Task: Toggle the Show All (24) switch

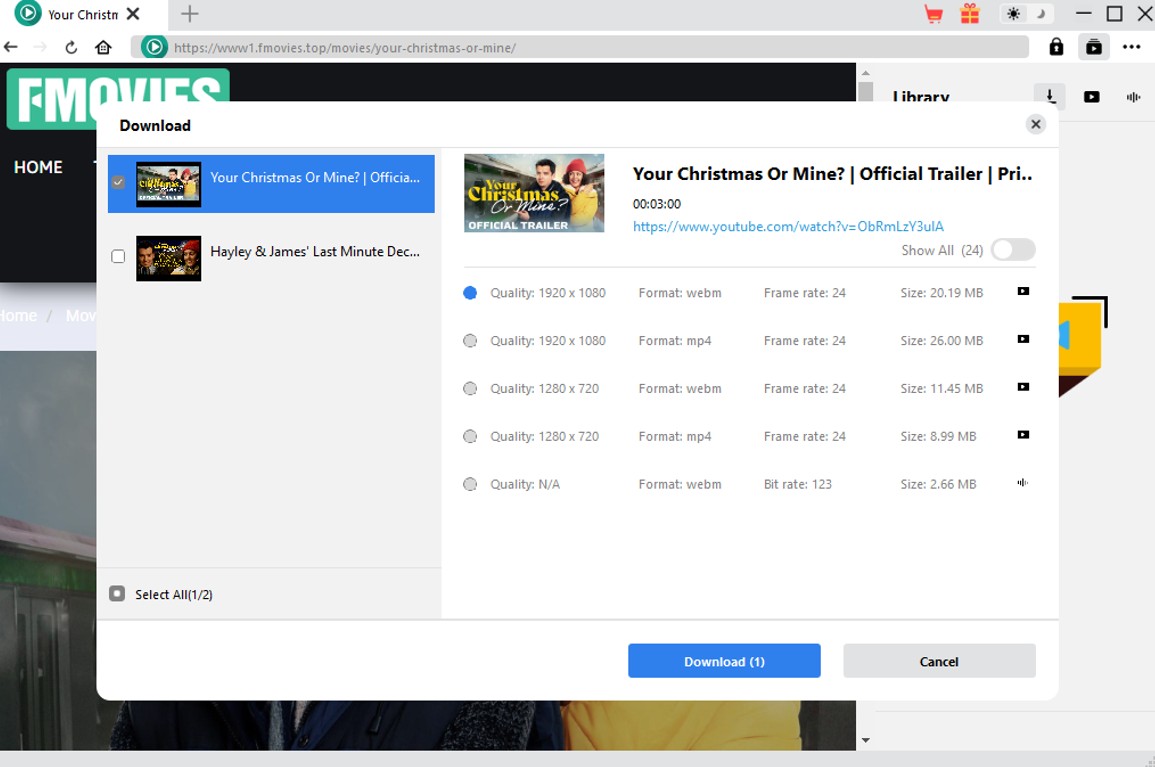Action: tap(1012, 250)
